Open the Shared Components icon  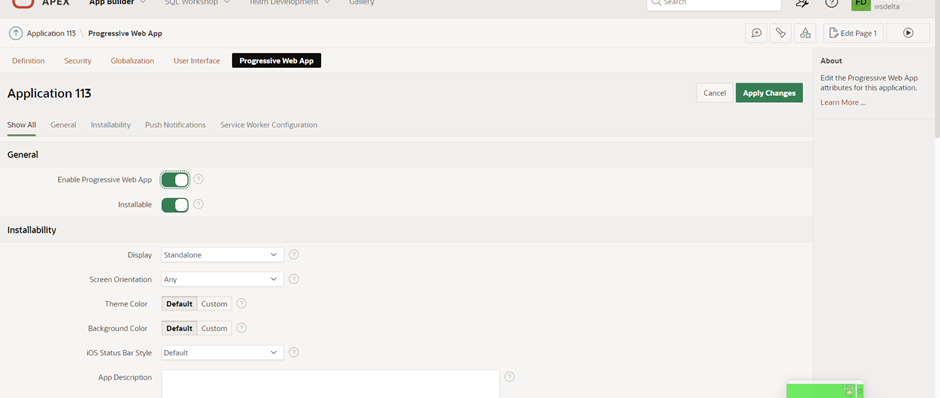coord(805,34)
